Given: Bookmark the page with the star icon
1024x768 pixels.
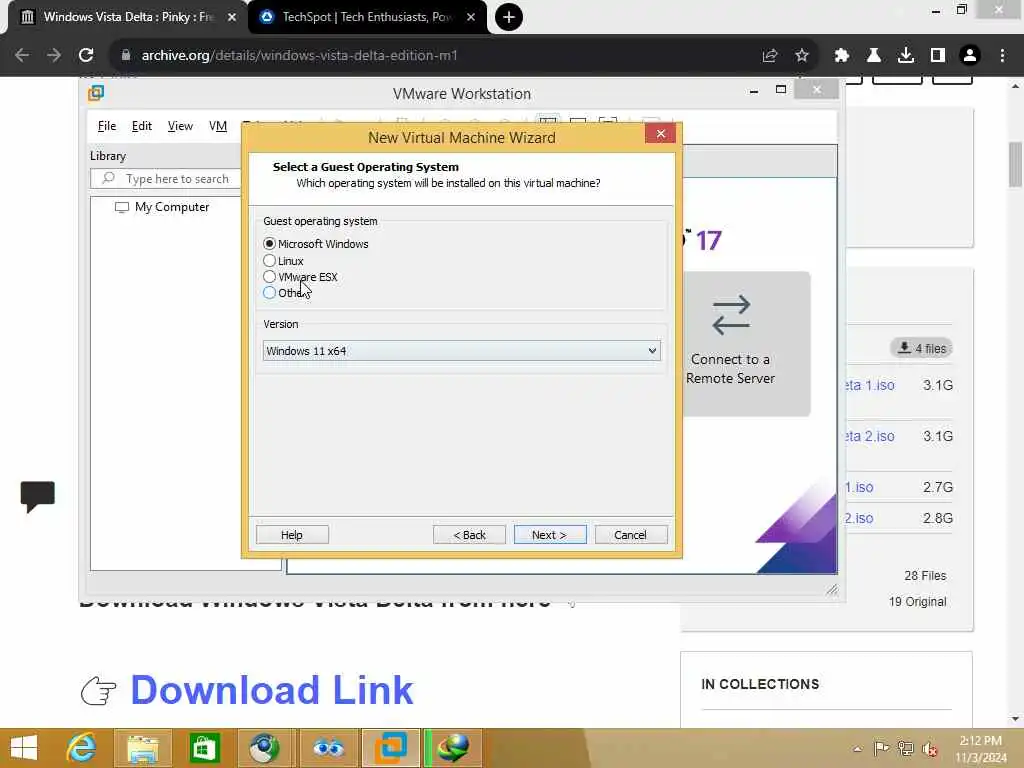Looking at the screenshot, I should tap(802, 56).
